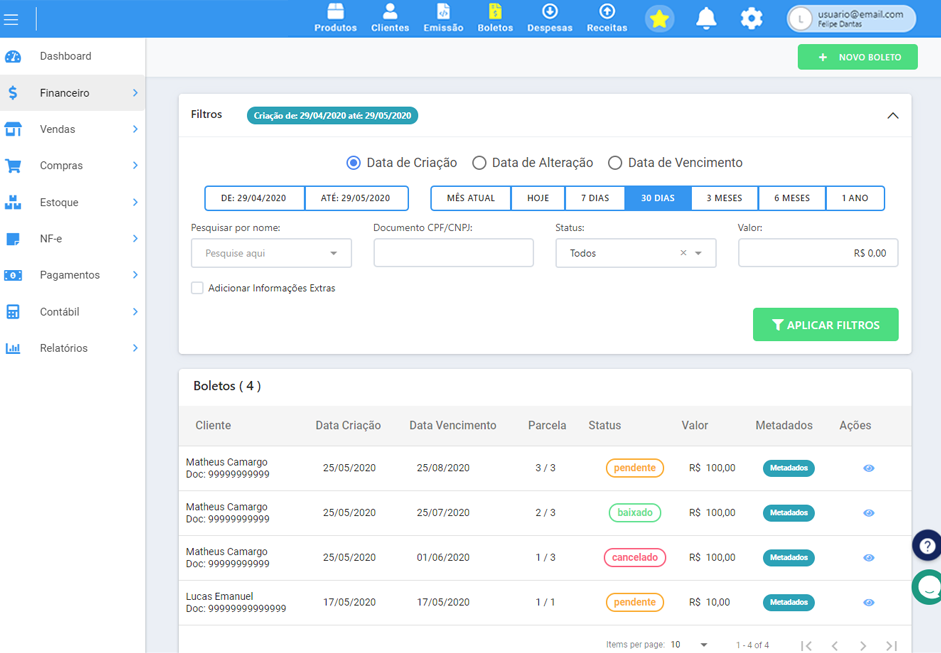Select the Data de Vencimento radio button
Image resolution: width=941 pixels, height=653 pixels.
pos(615,163)
